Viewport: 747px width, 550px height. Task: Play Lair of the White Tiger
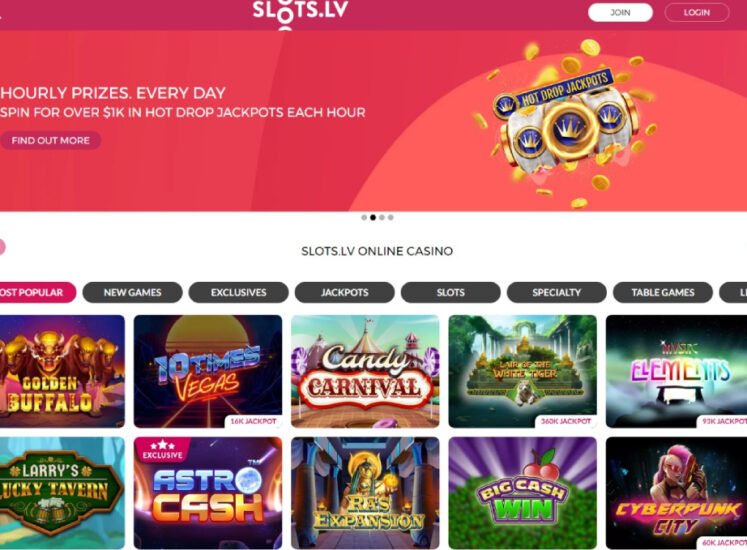522,371
